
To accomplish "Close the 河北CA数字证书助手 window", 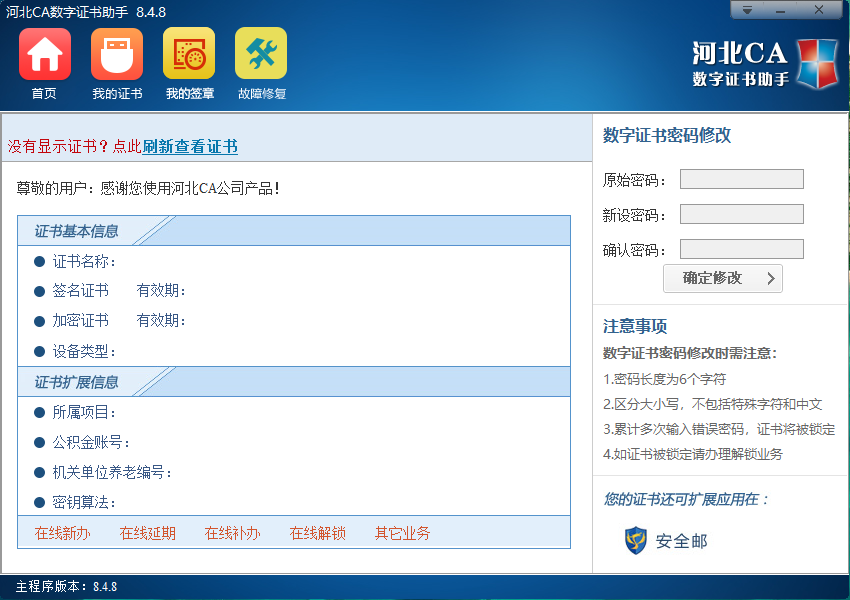I will 819,10.
